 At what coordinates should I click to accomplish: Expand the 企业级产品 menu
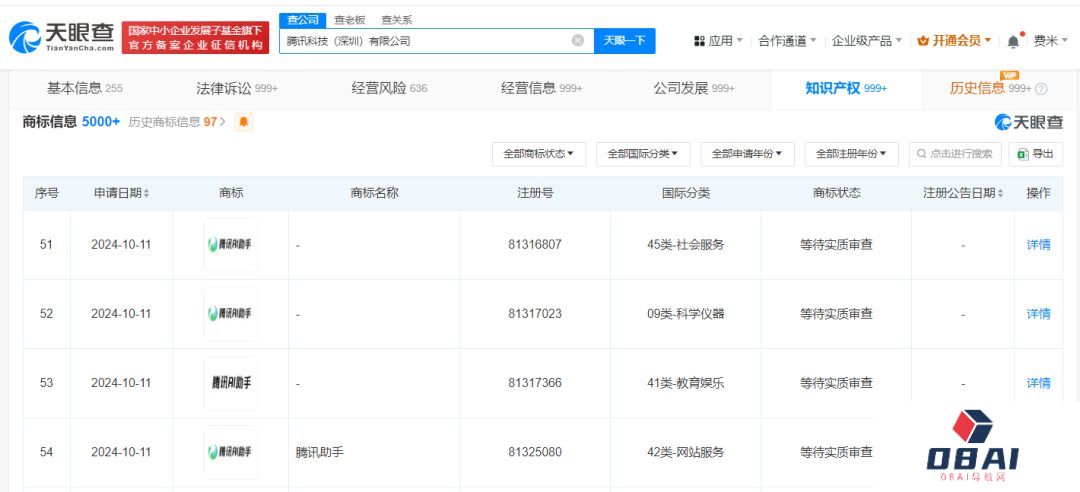click(866, 41)
